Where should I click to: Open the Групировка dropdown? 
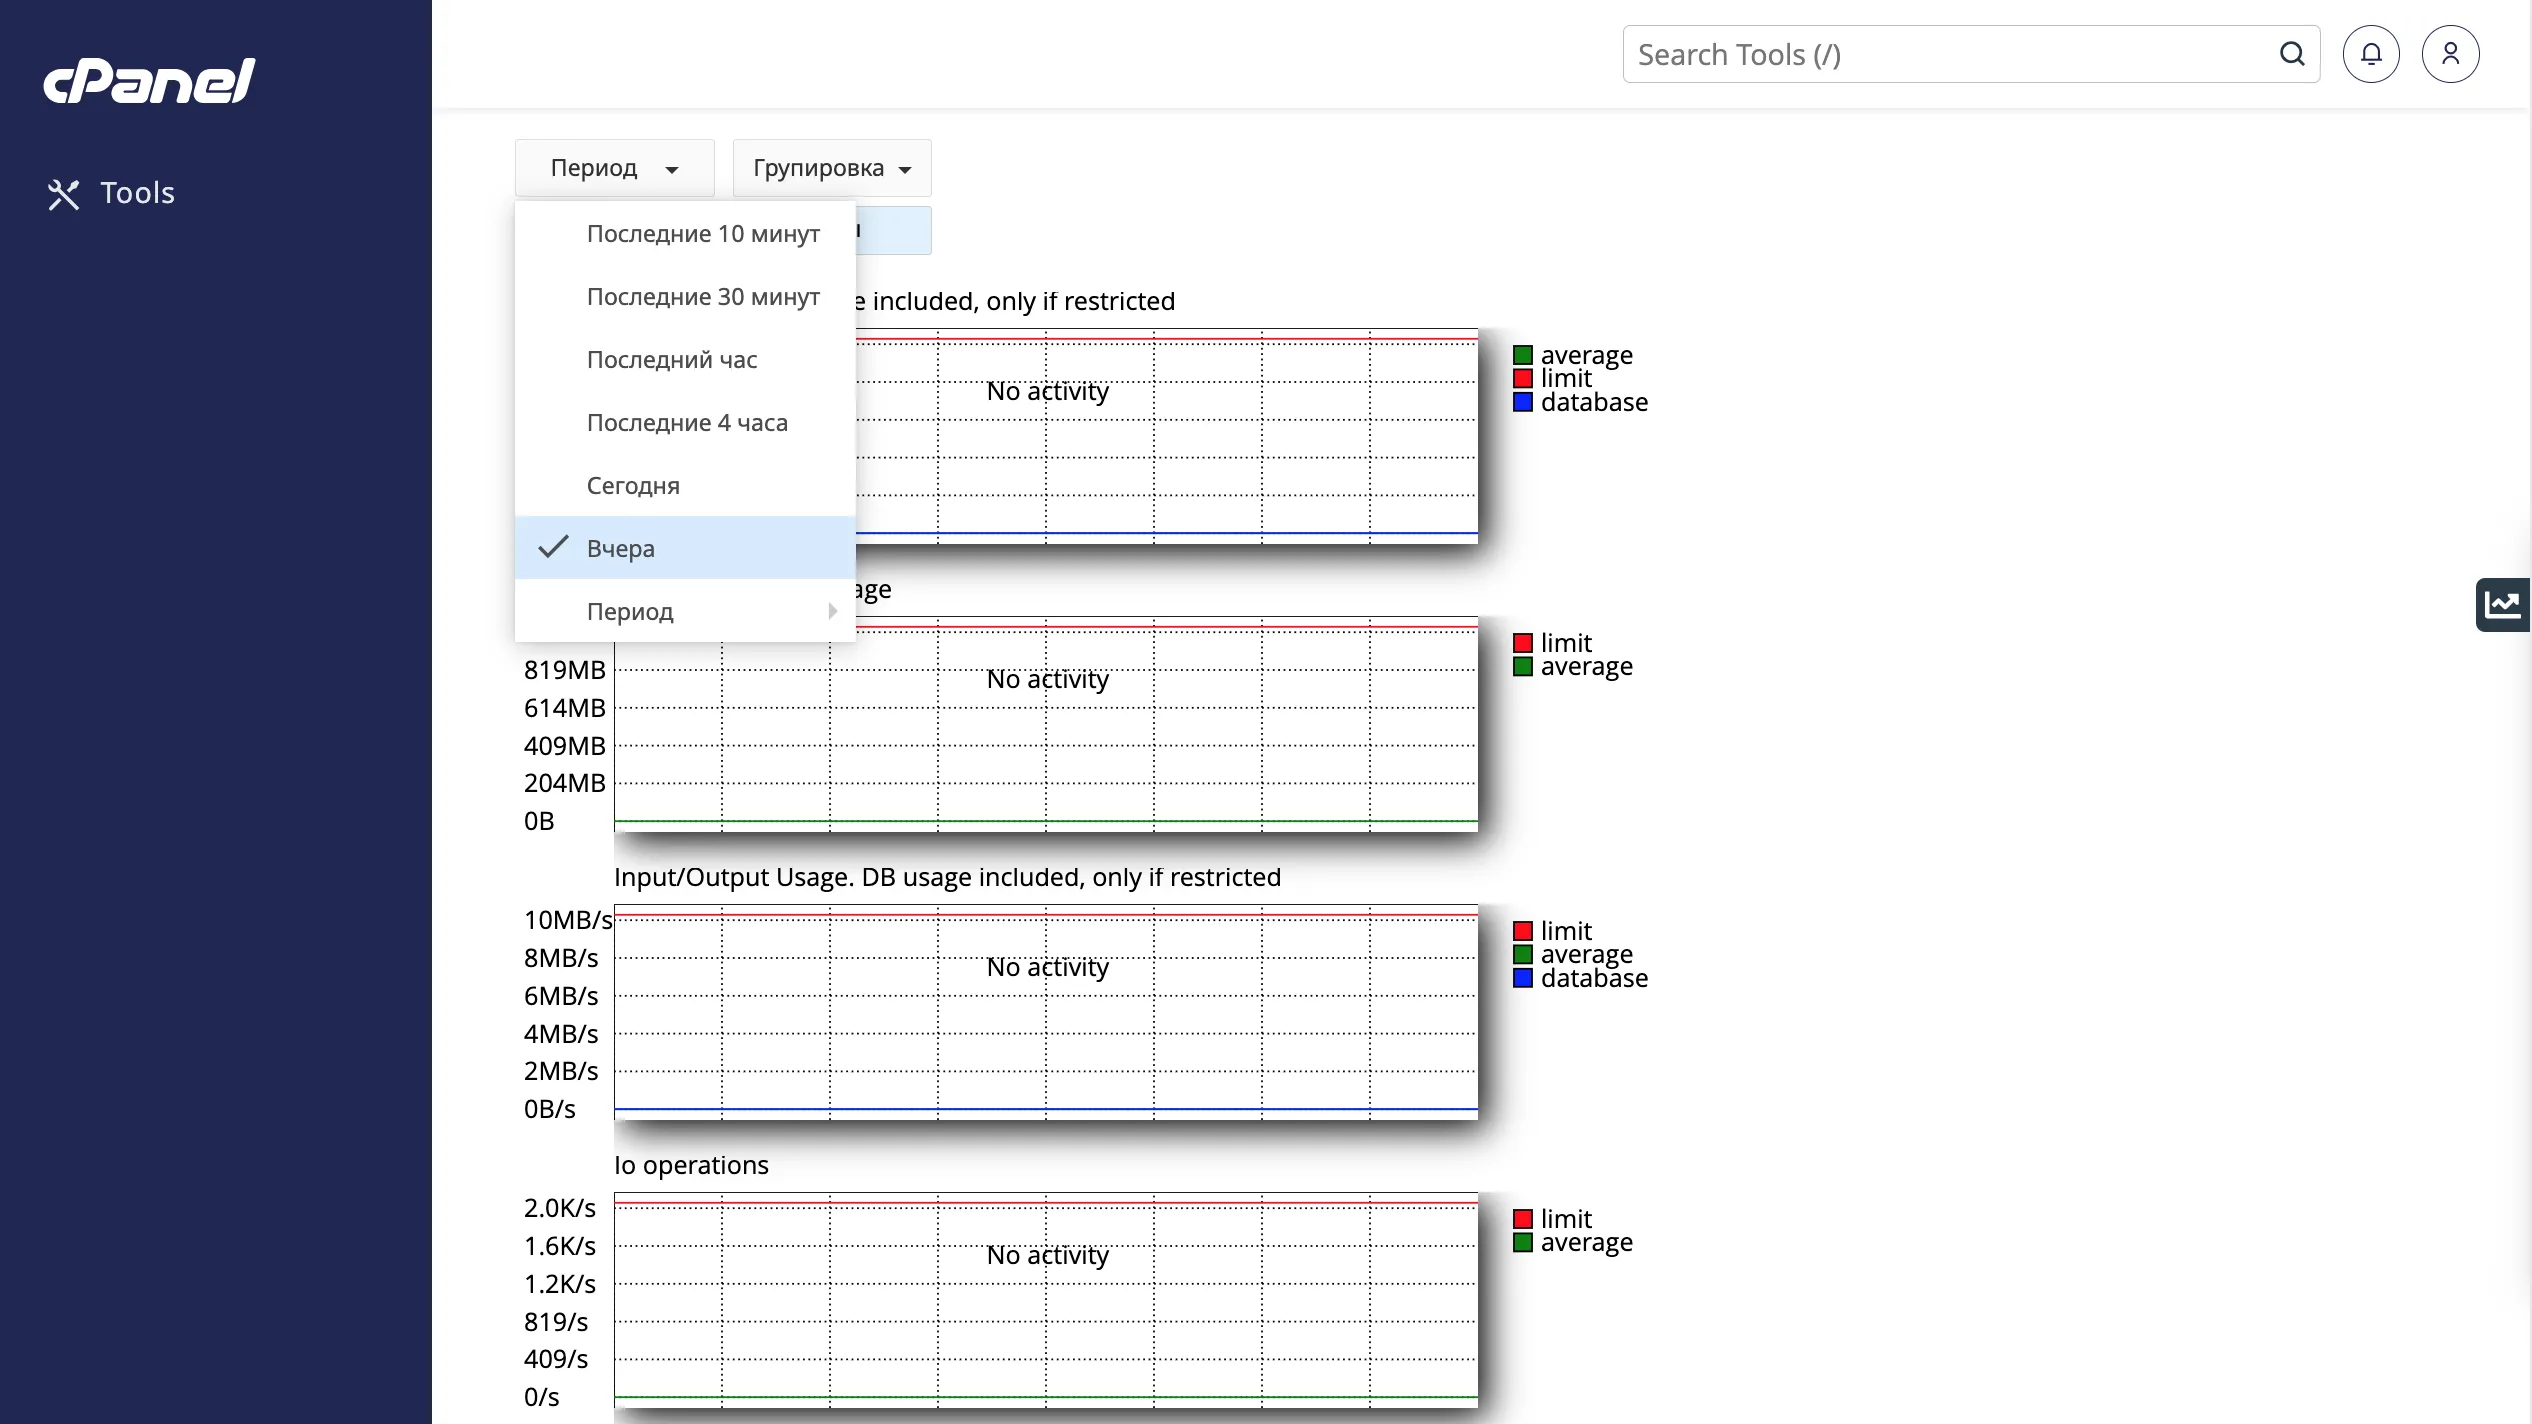(x=831, y=168)
